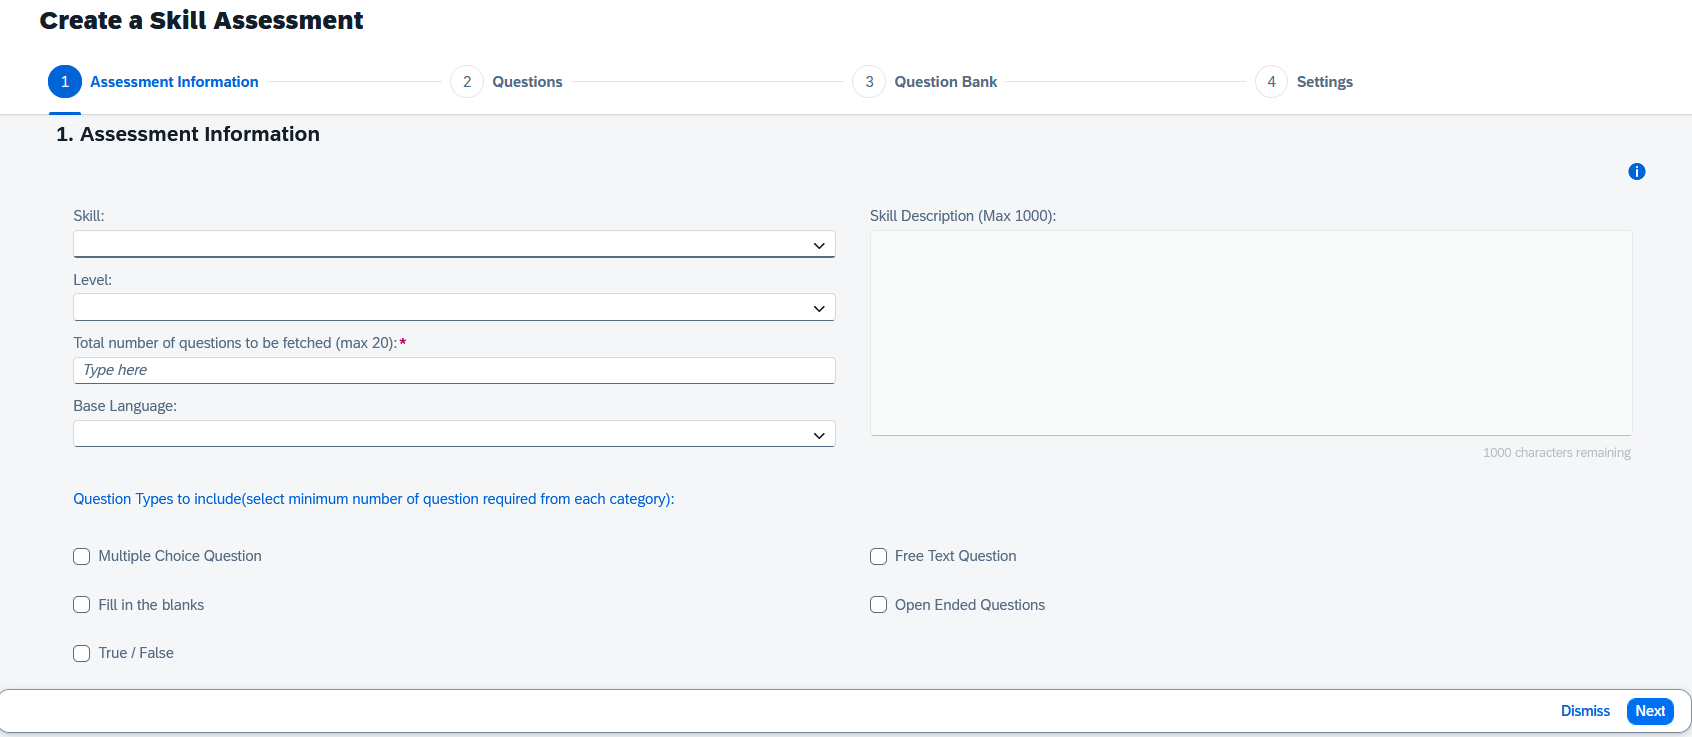The width and height of the screenshot is (1692, 737).
Task: Toggle the True / False checkbox
Action: point(82,654)
